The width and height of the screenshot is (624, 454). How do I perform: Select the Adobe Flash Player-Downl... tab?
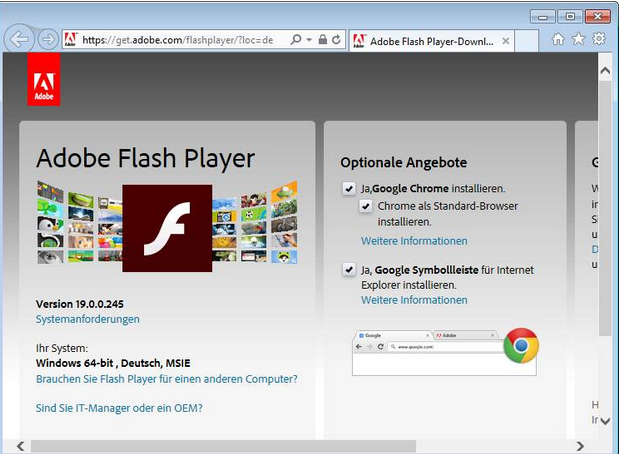click(431, 41)
